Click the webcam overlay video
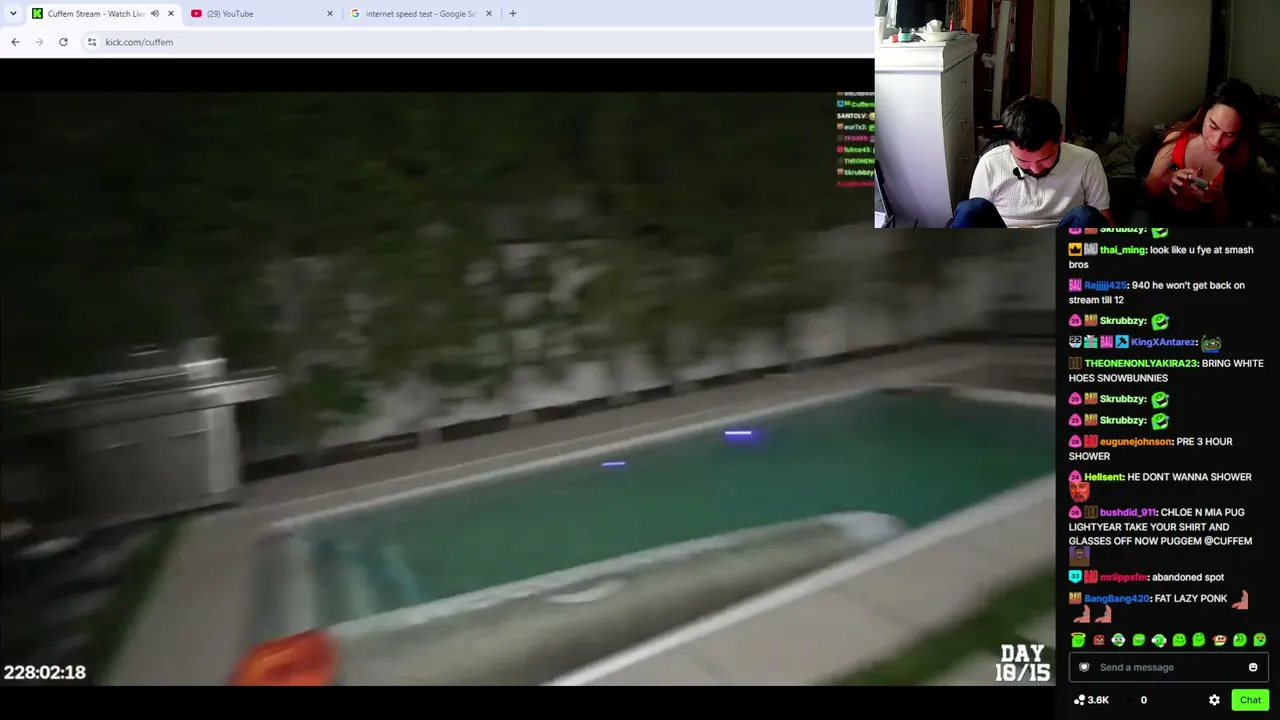 [1077, 114]
